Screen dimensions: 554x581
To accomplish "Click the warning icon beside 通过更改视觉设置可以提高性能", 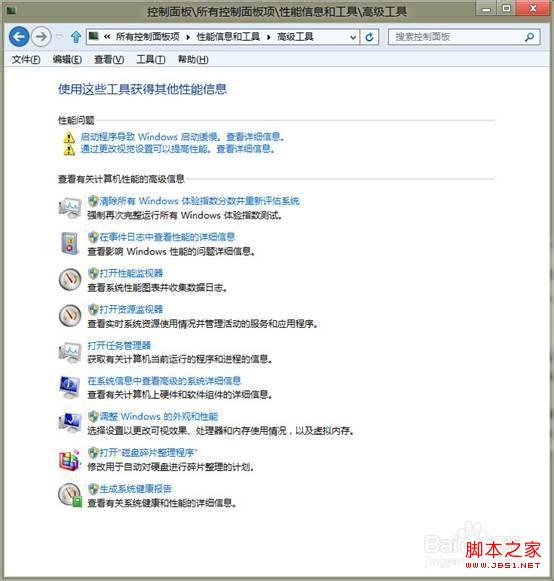I will [x=69, y=150].
